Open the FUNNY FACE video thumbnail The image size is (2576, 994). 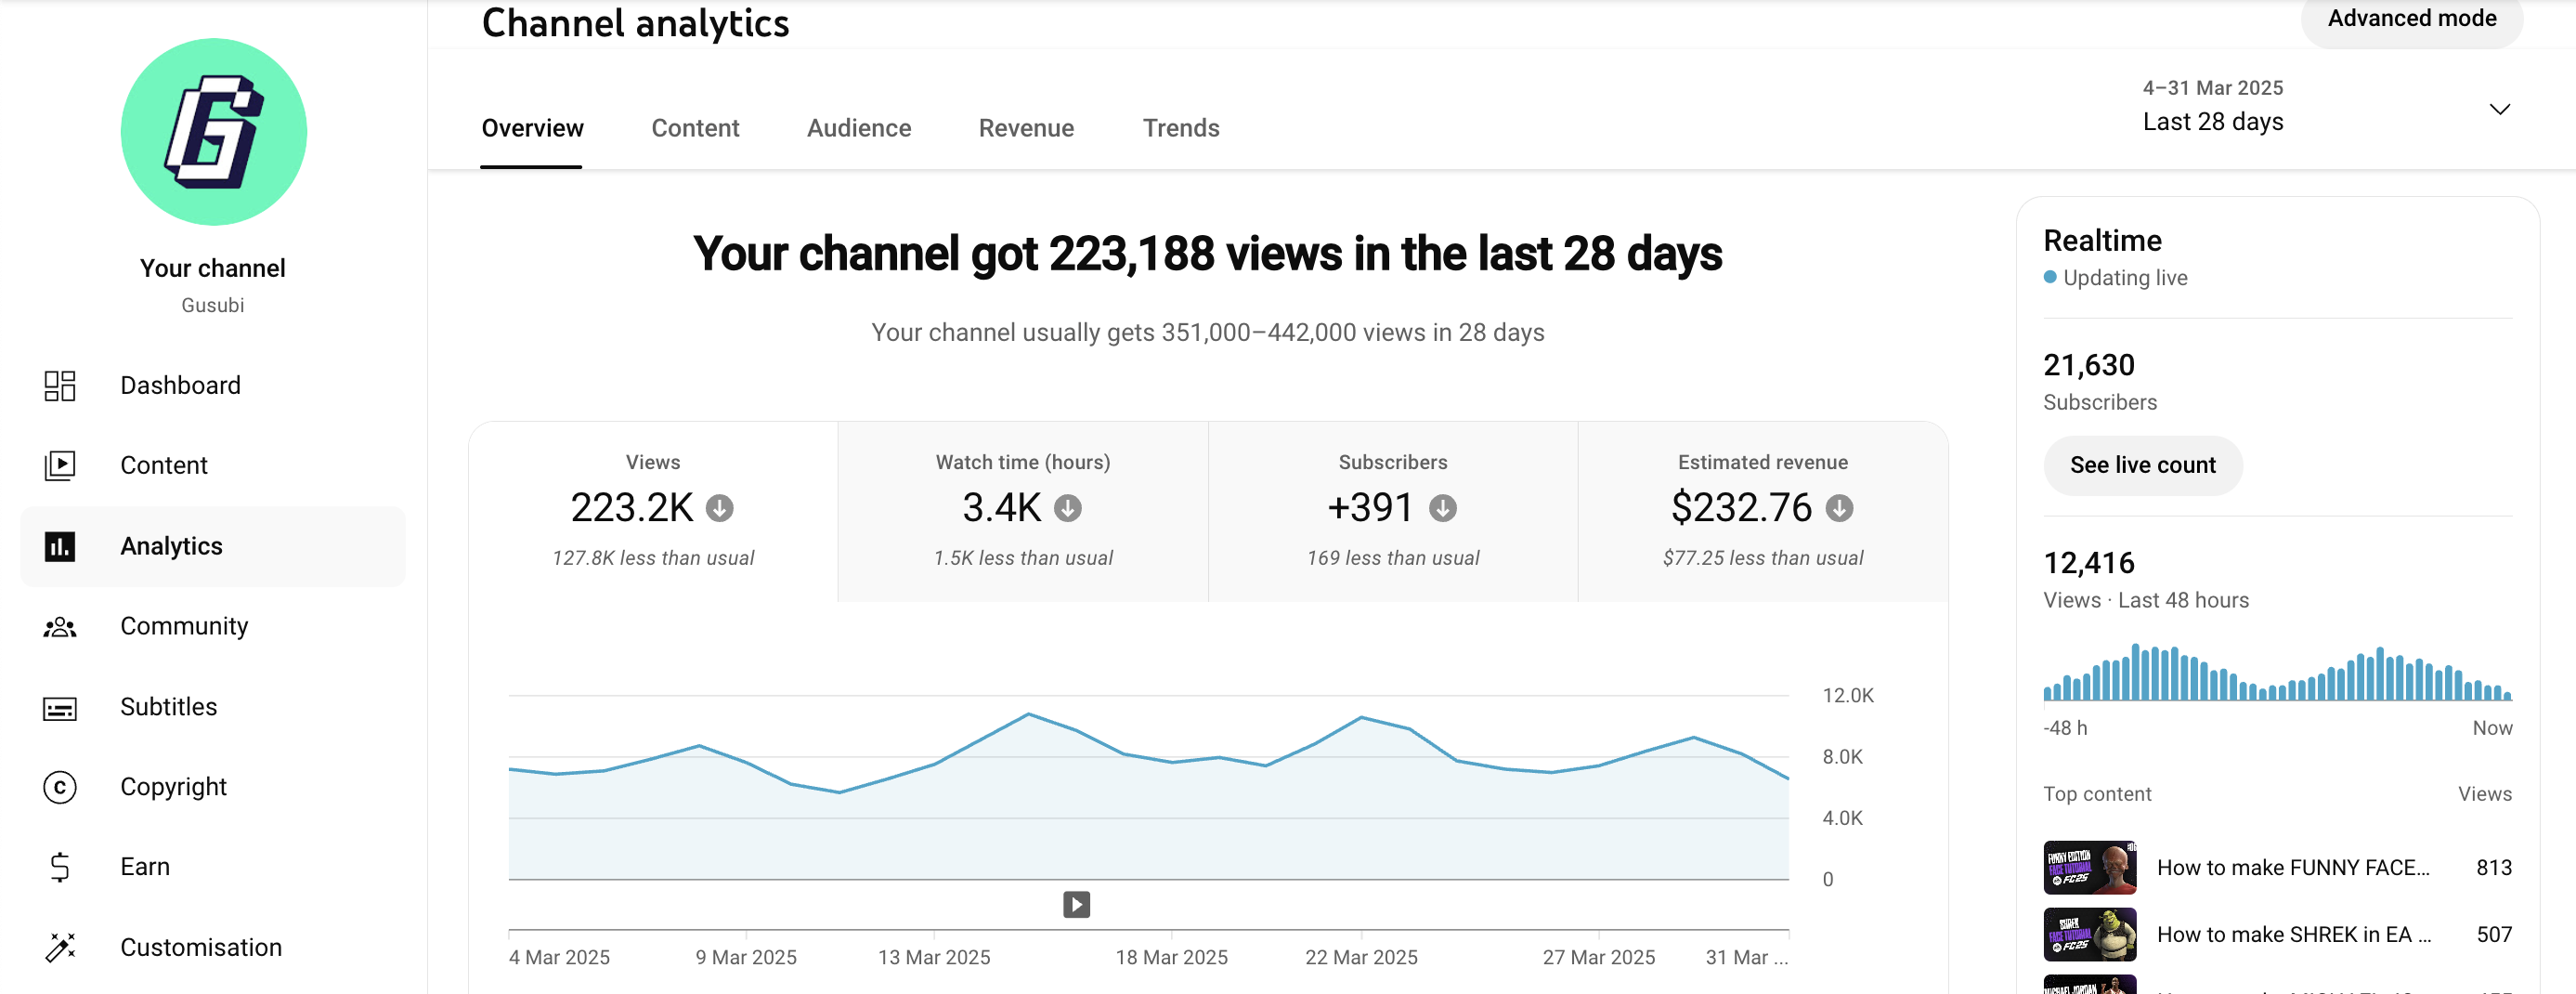[x=2089, y=867]
